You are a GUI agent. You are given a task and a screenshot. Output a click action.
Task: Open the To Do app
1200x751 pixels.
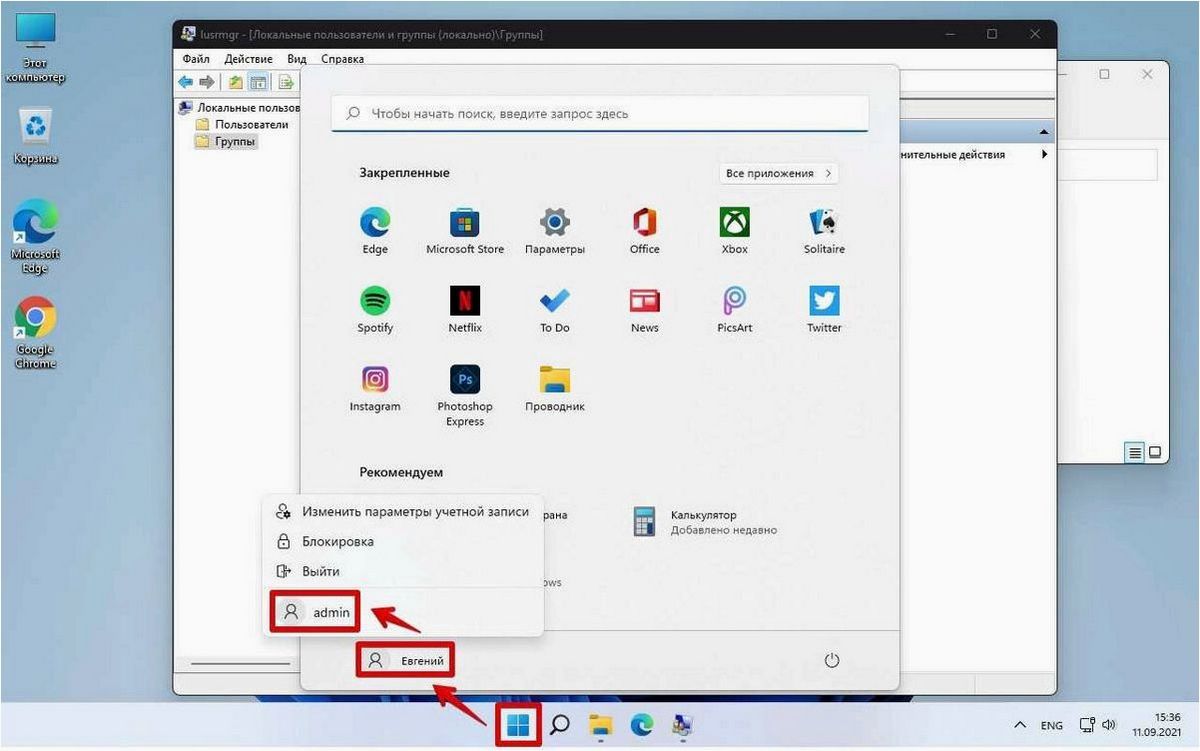tap(555, 309)
